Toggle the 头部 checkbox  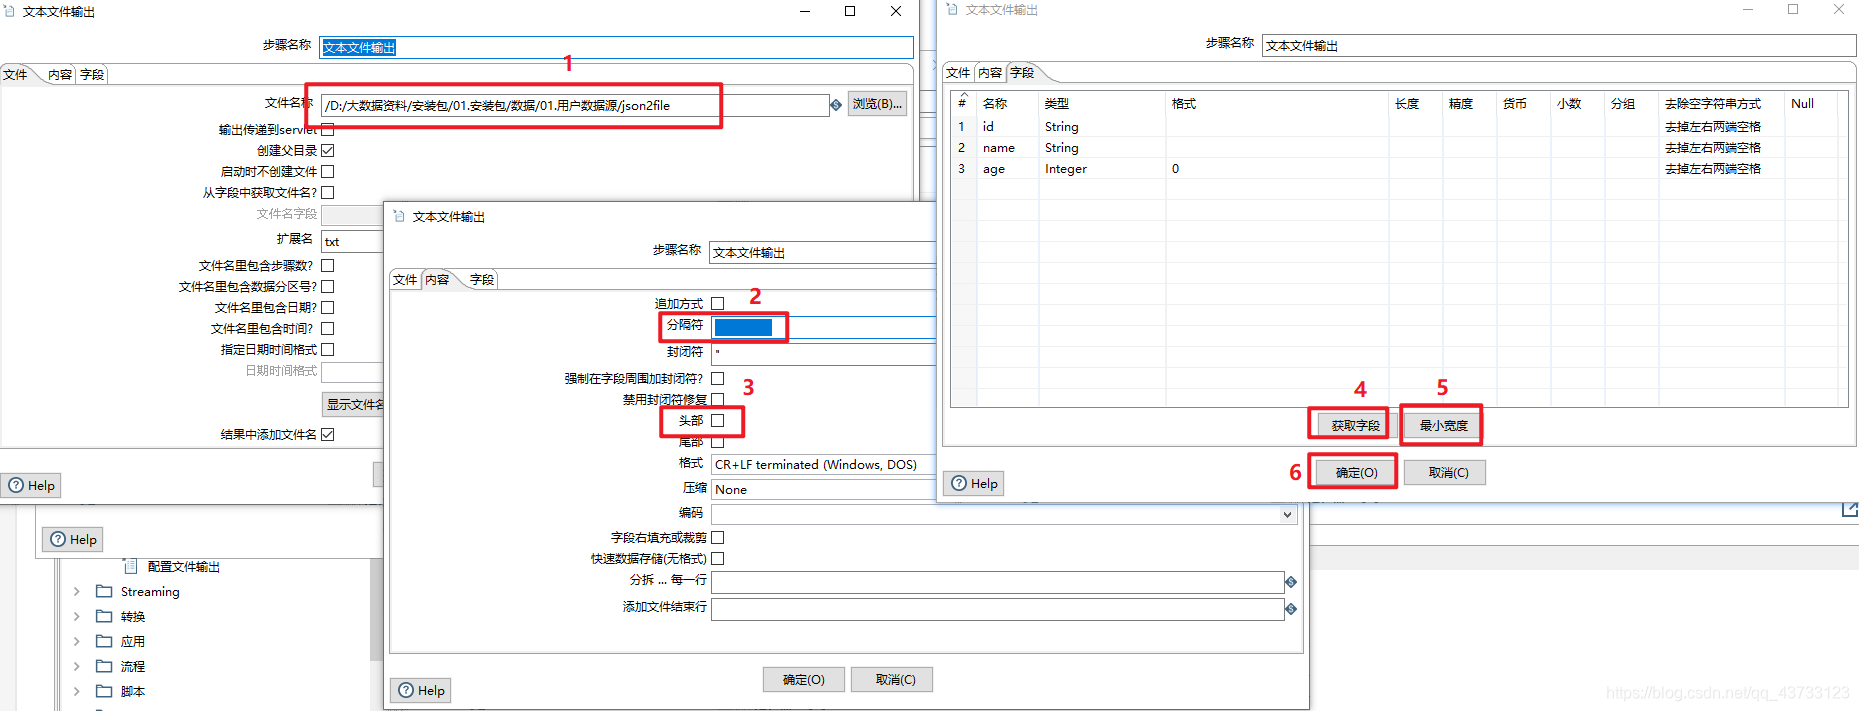[x=718, y=420]
